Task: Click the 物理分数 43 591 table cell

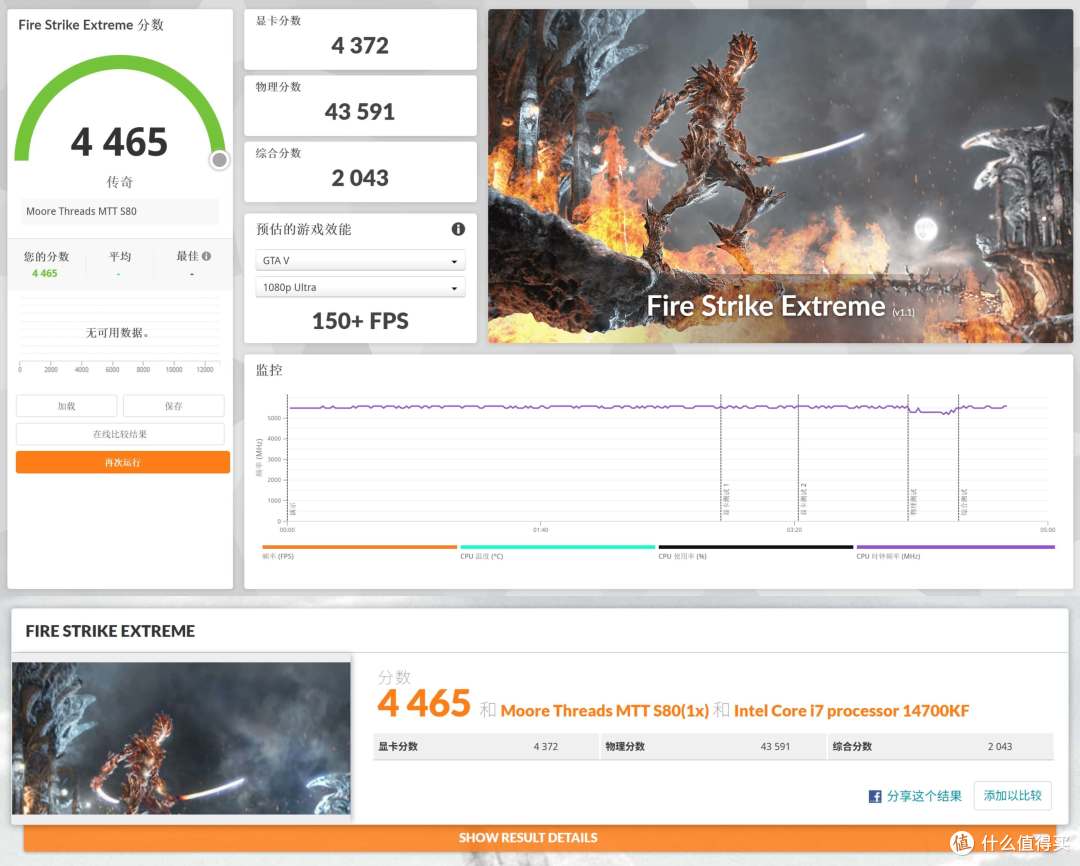Action: [x=713, y=746]
